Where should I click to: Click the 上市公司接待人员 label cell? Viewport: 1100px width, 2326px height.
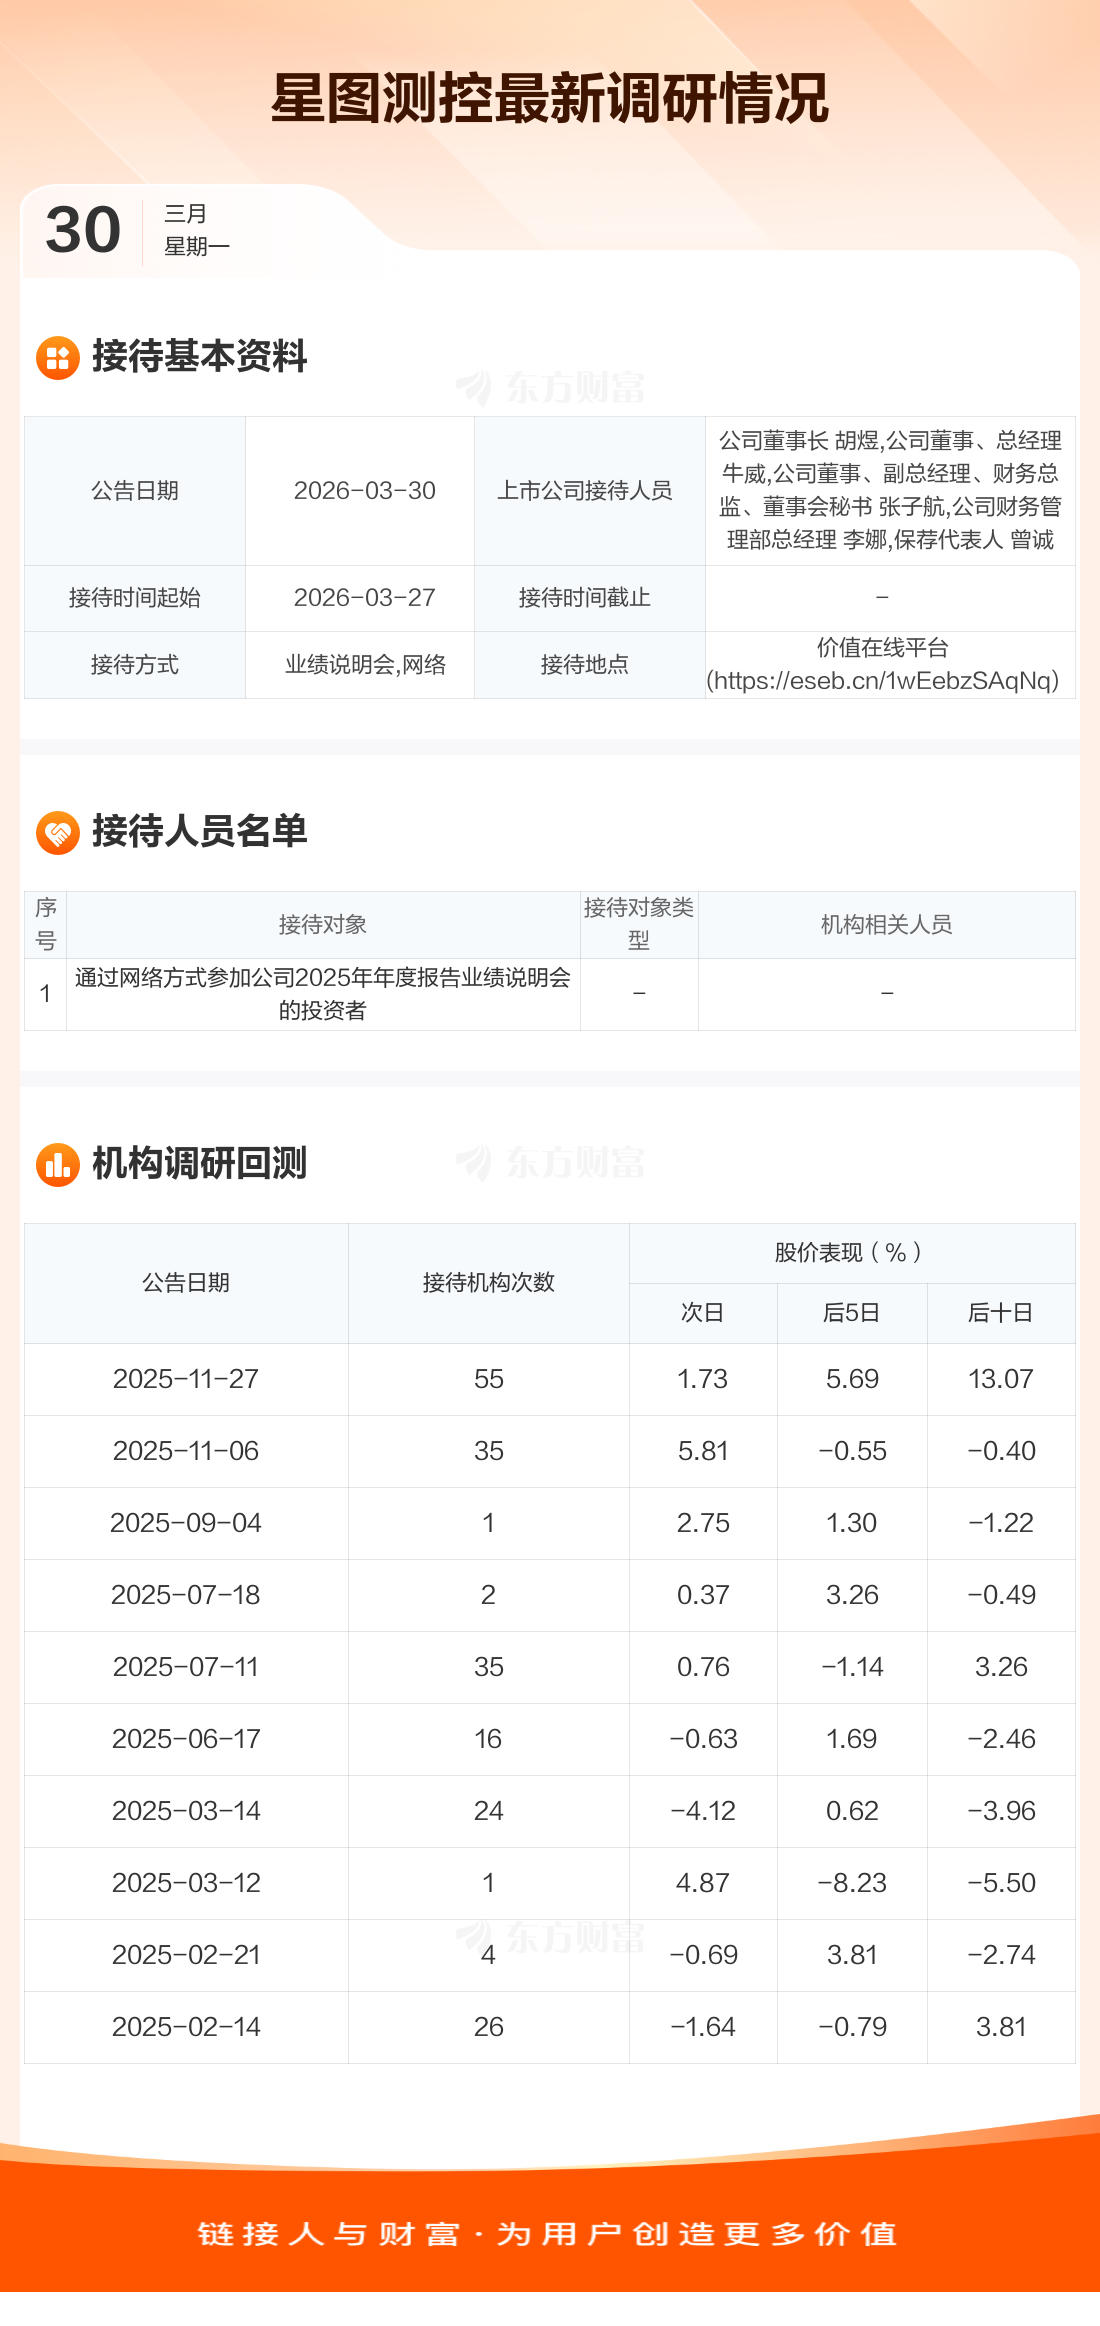tap(590, 491)
